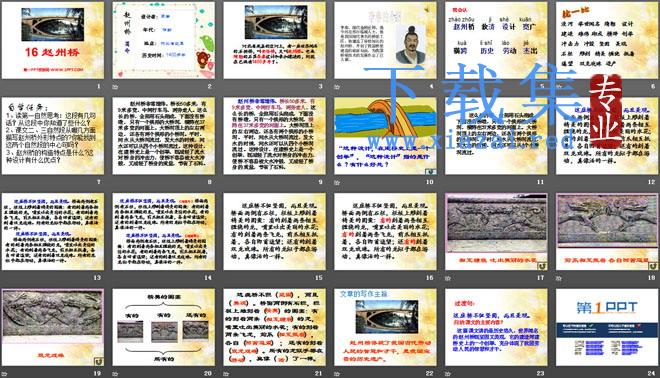This screenshot has height=378, width=660.
Task: Click the transition star icon under slide 2
Action: point(115,87)
